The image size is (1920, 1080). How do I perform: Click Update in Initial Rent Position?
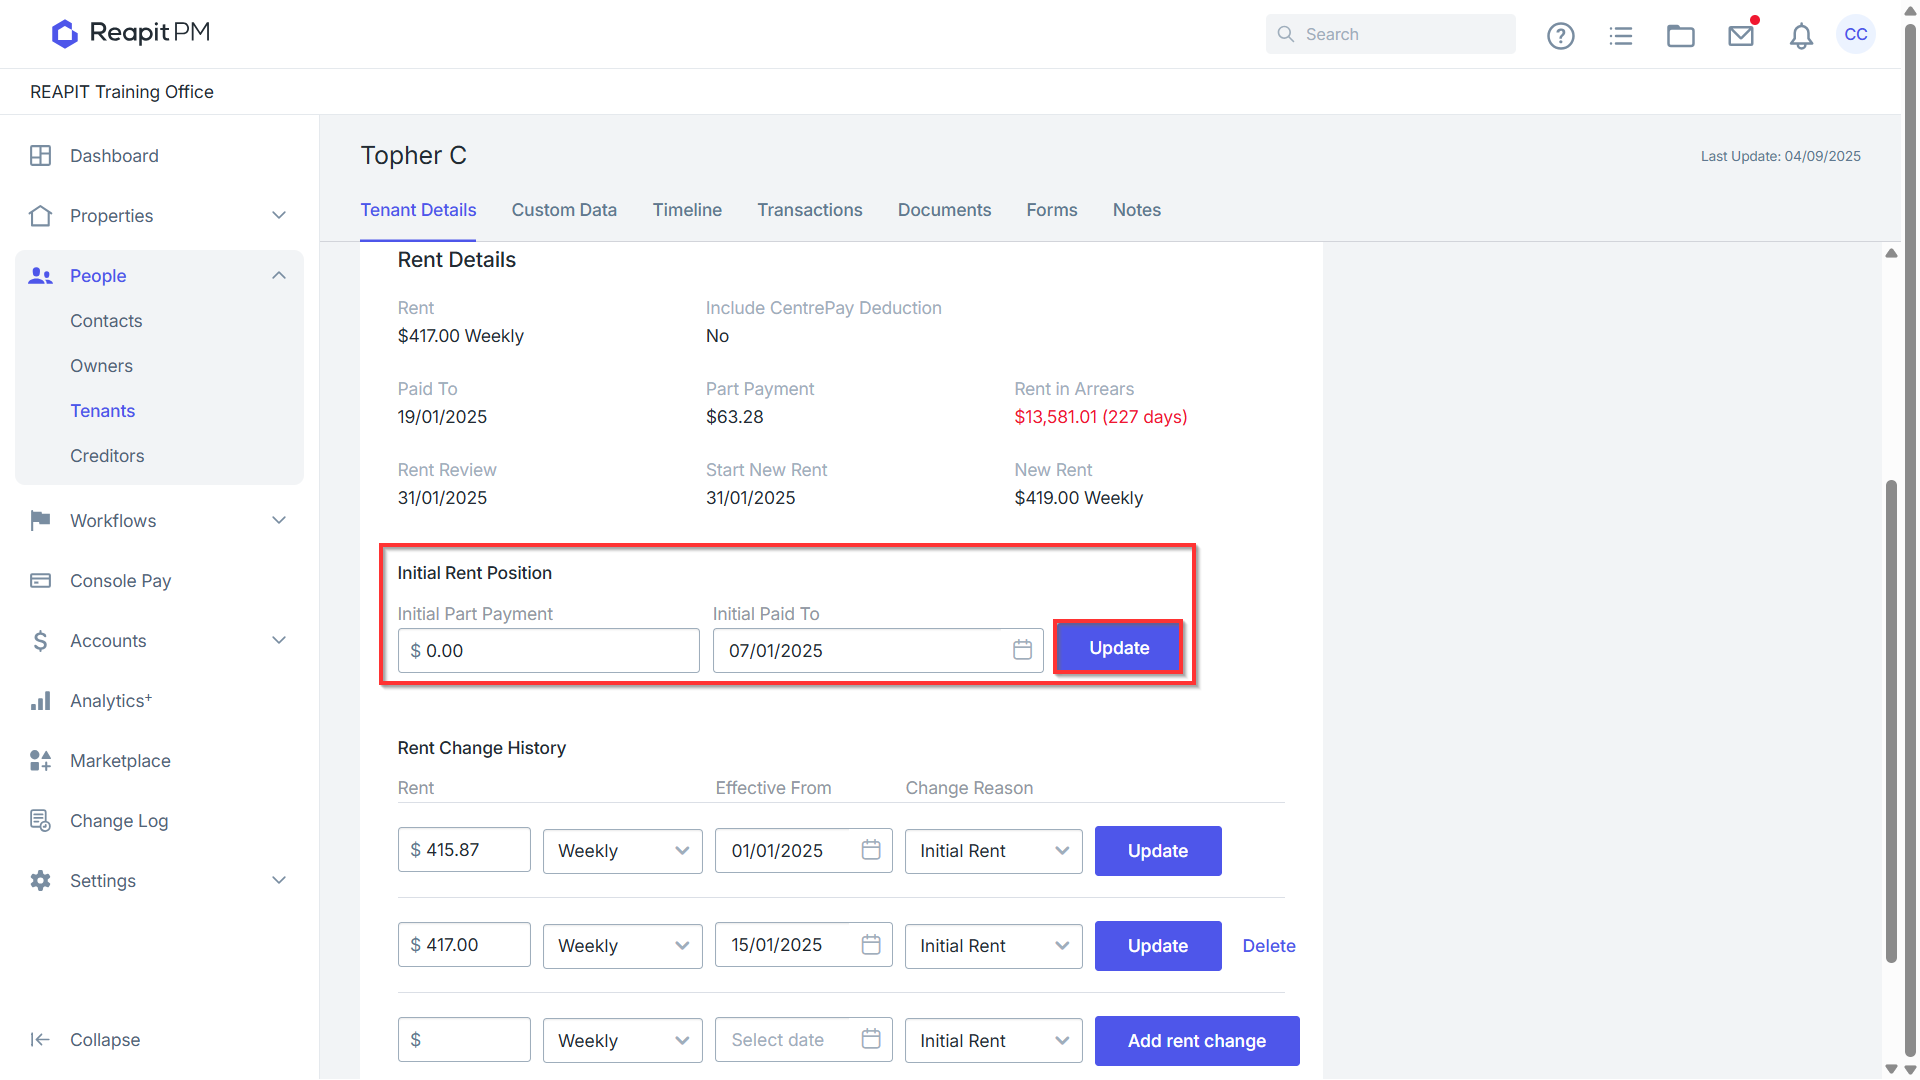pyautogui.click(x=1119, y=648)
